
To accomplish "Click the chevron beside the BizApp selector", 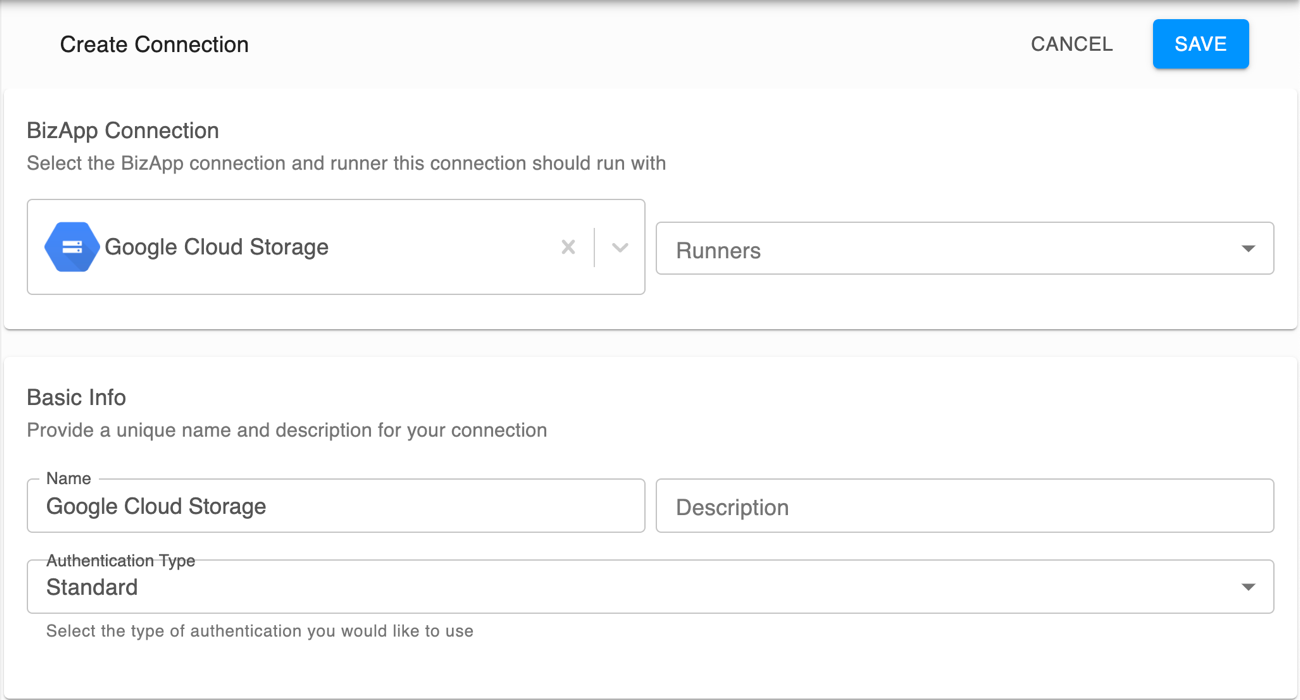I will (619, 246).
